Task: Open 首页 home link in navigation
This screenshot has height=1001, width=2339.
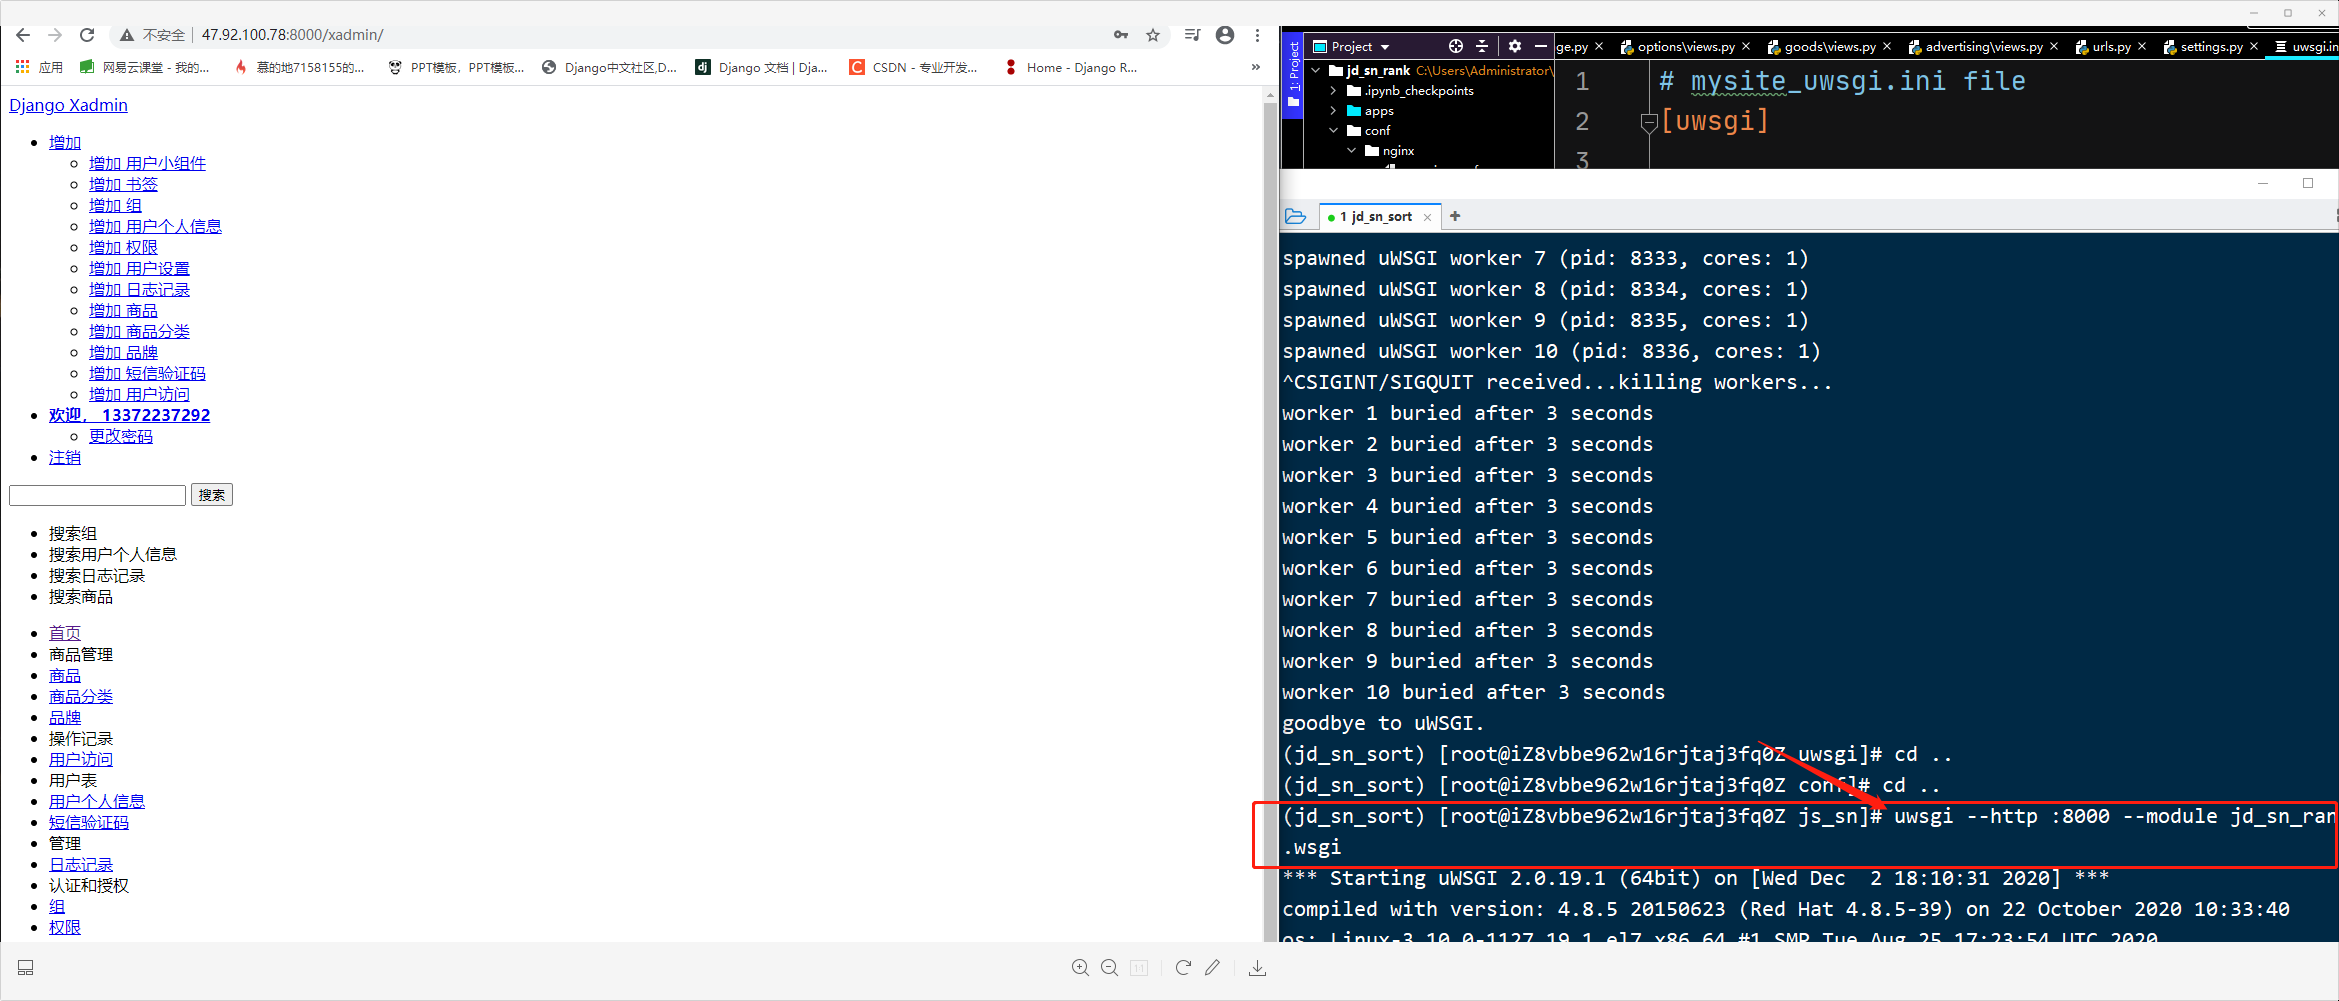Action: point(65,633)
